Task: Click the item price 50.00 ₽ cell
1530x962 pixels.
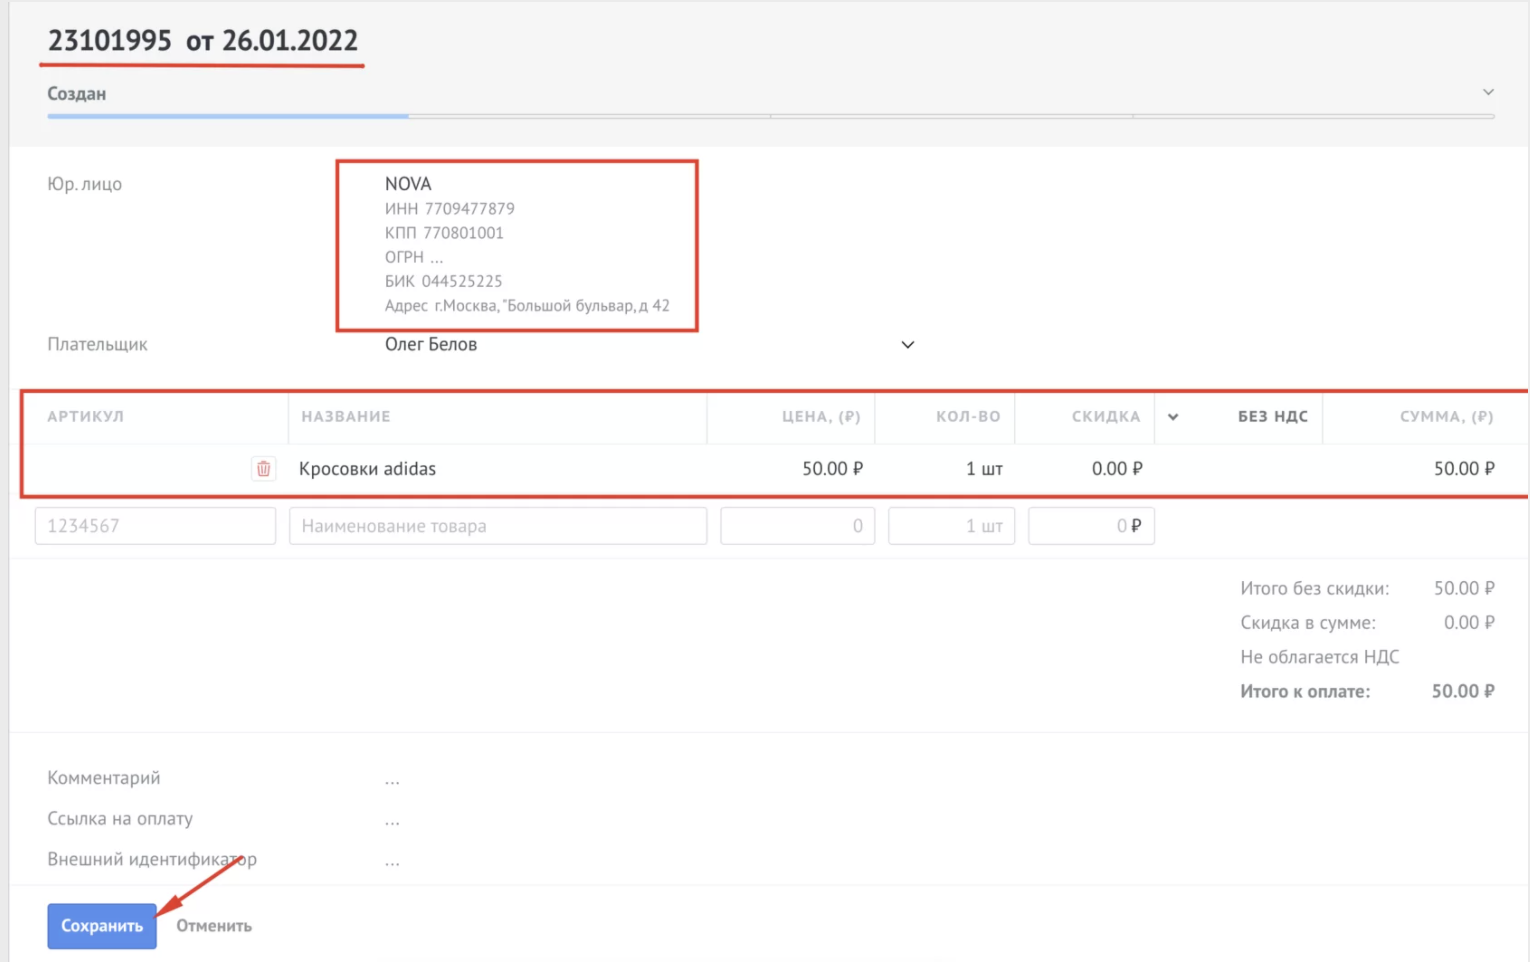Action: pos(831,469)
